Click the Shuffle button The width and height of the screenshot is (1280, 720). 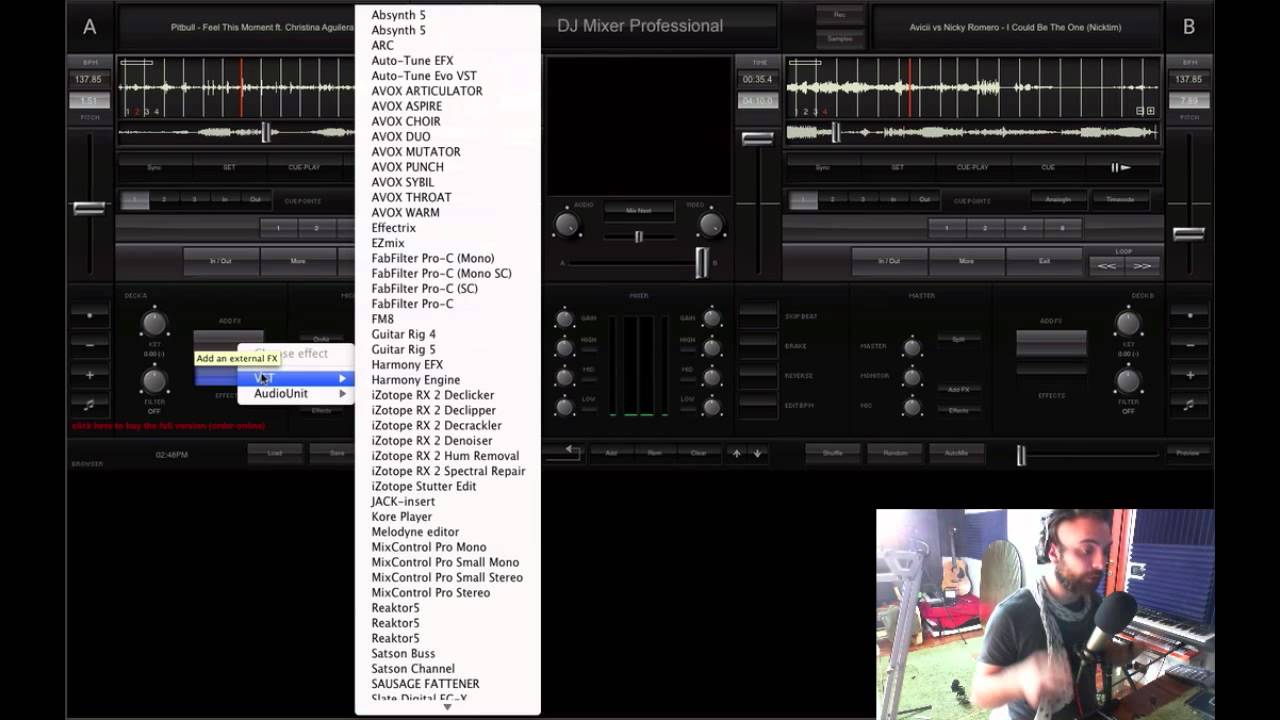tap(834, 453)
